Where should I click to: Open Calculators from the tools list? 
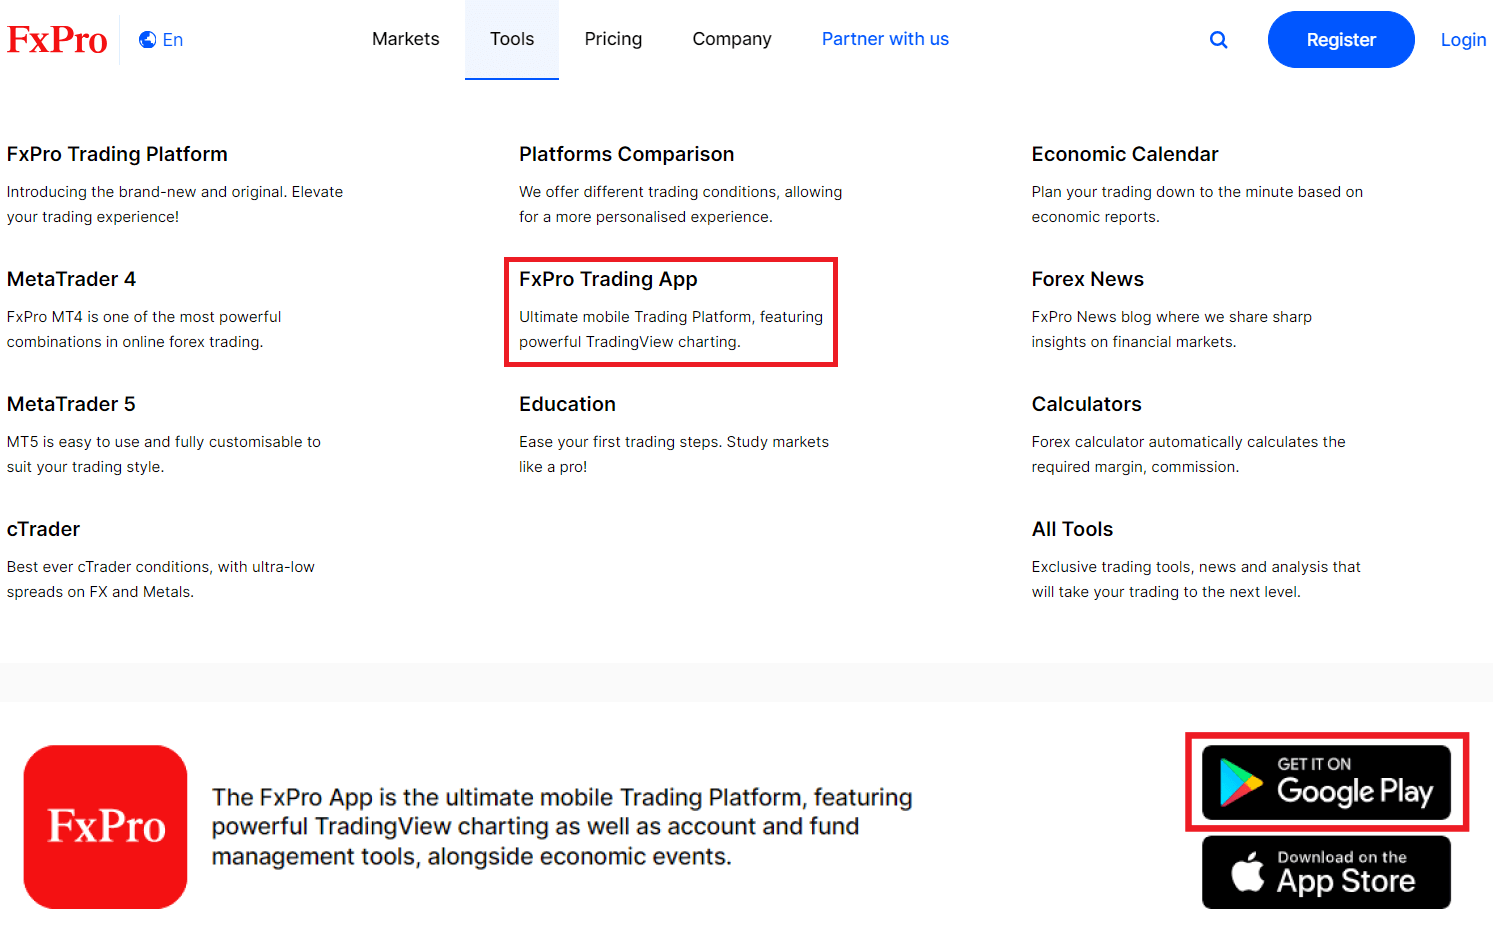pyautogui.click(x=1086, y=404)
